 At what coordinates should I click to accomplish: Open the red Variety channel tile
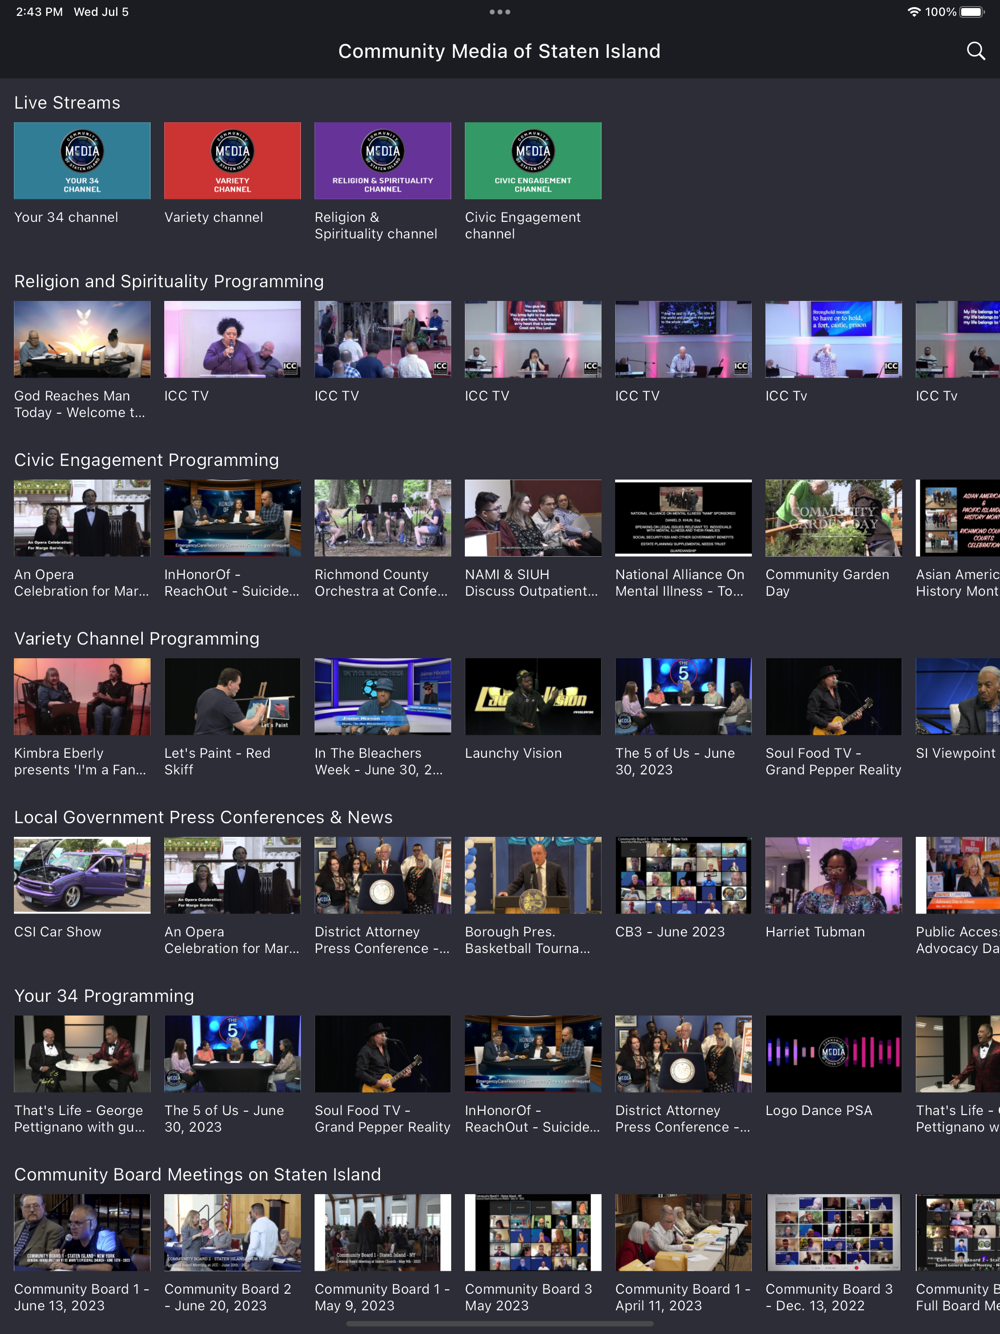(x=232, y=161)
